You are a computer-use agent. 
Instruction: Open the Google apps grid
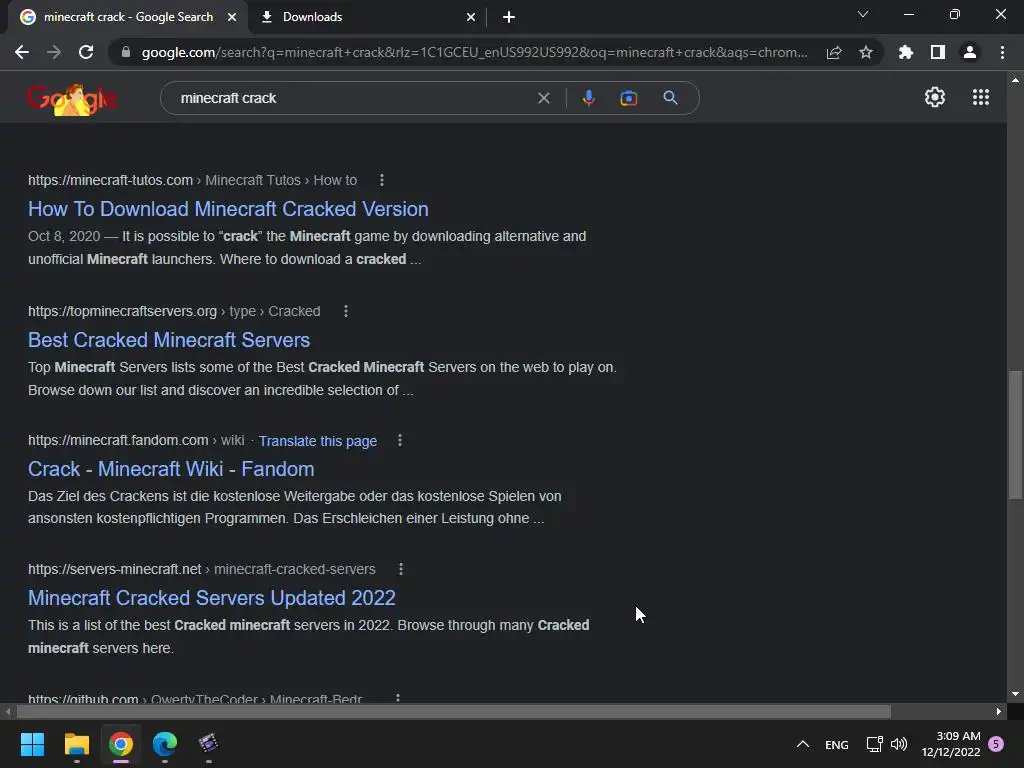tap(980, 97)
